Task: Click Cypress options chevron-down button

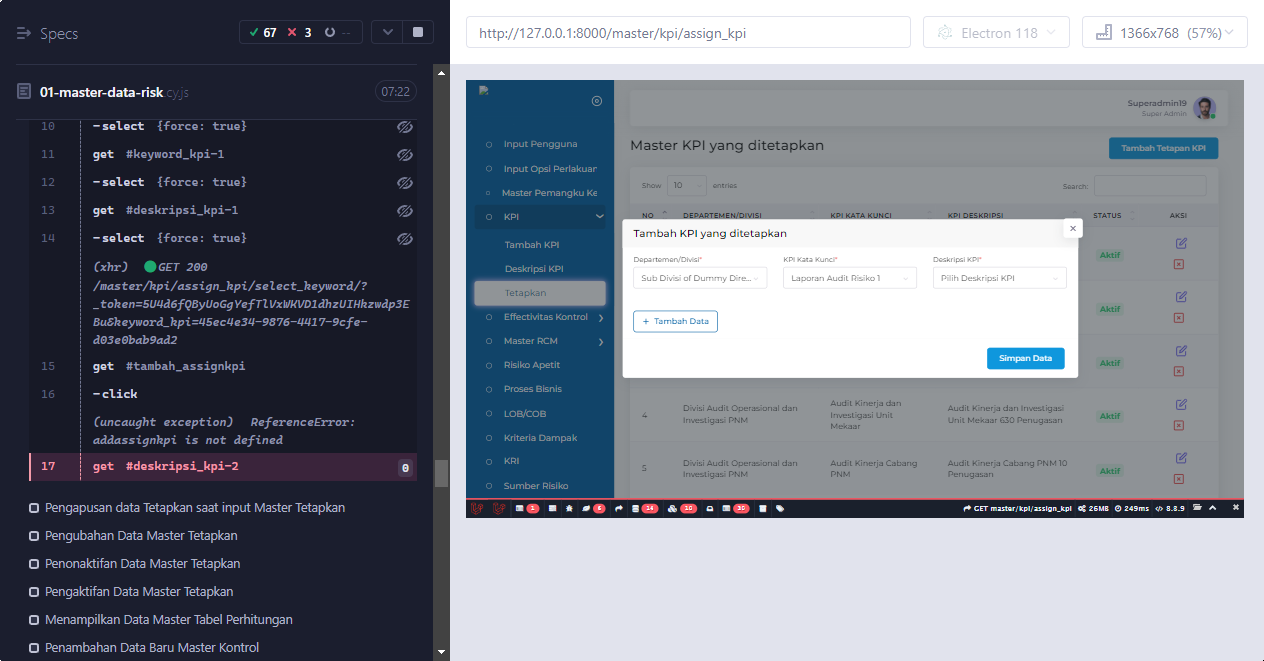Action: point(386,32)
